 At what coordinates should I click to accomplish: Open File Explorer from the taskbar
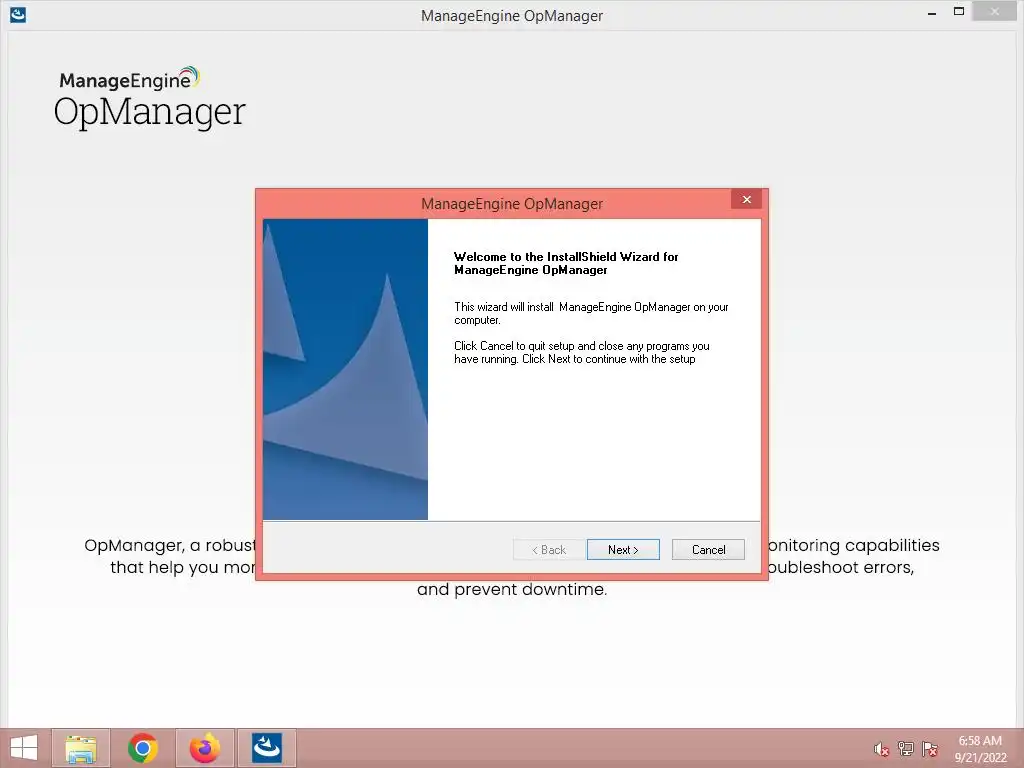click(x=81, y=748)
